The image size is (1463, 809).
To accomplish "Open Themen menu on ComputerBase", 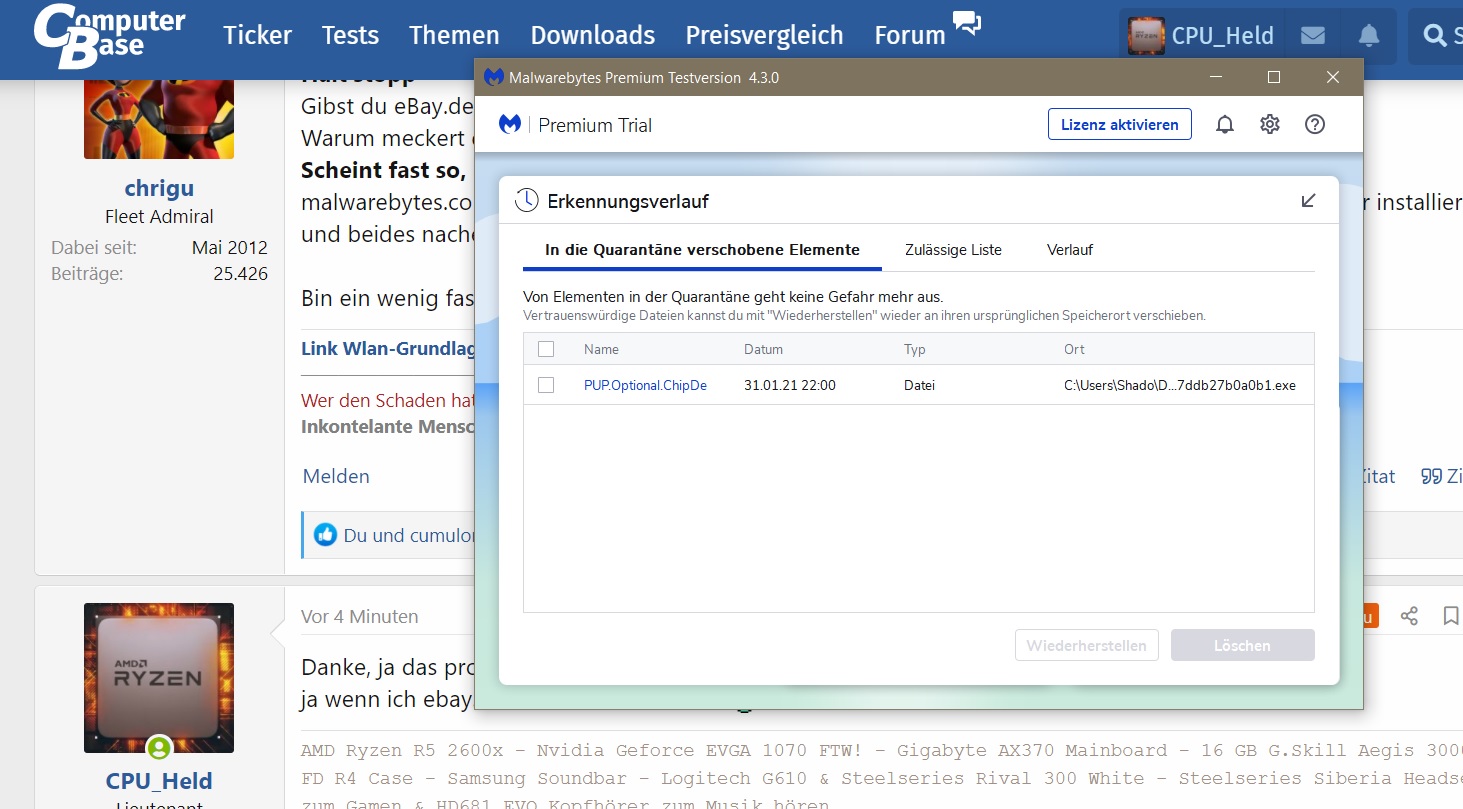I will [454, 35].
